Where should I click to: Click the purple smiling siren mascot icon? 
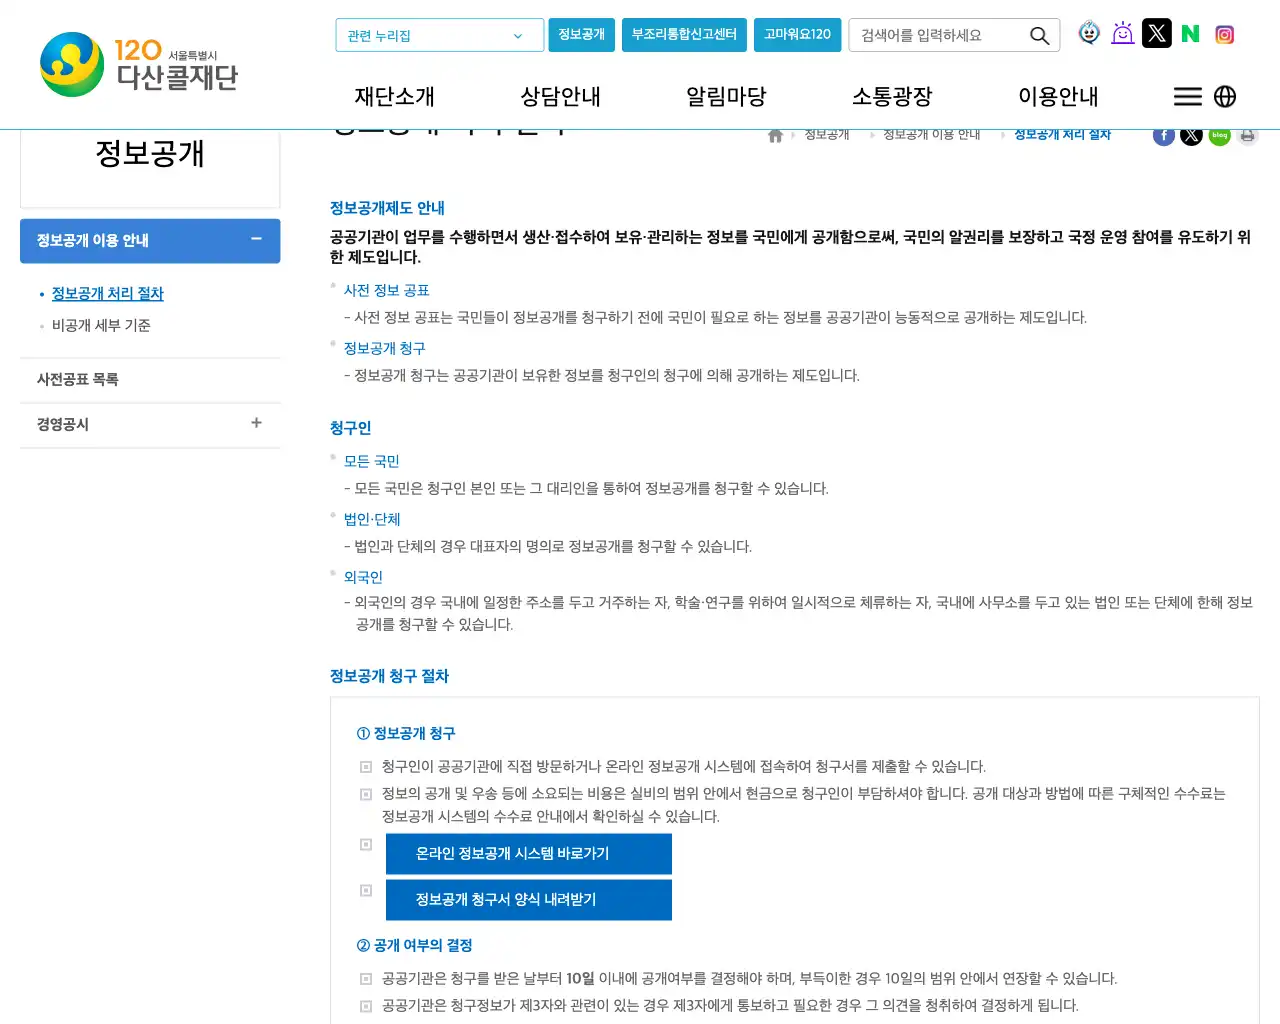point(1123,33)
